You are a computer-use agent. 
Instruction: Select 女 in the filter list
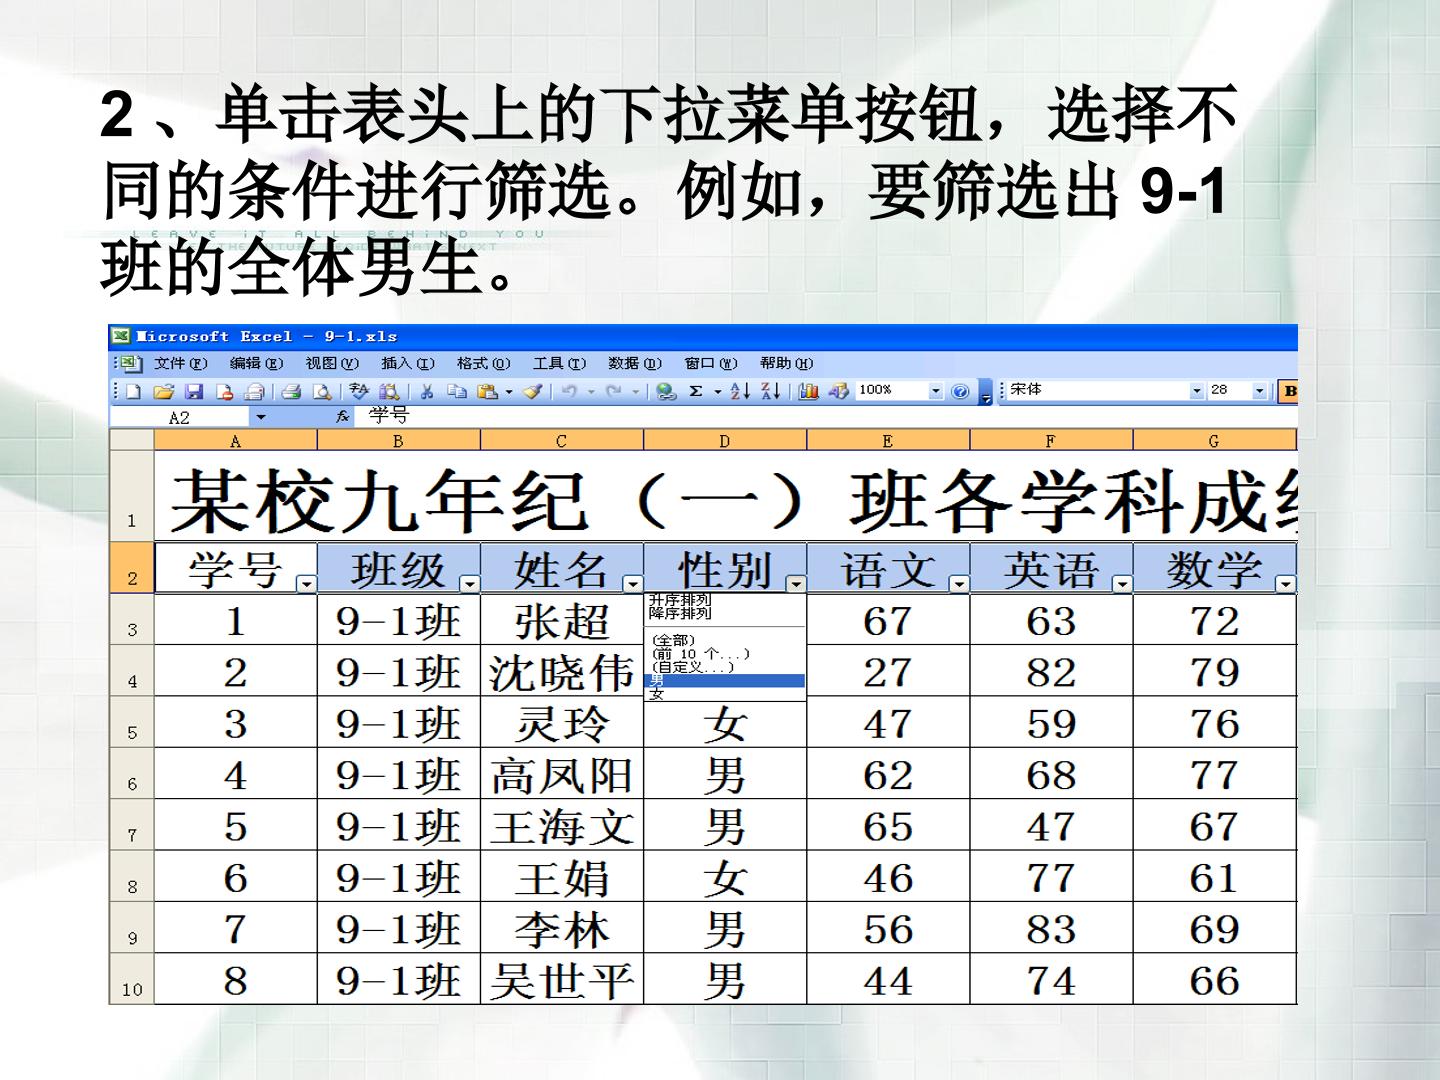[725, 694]
